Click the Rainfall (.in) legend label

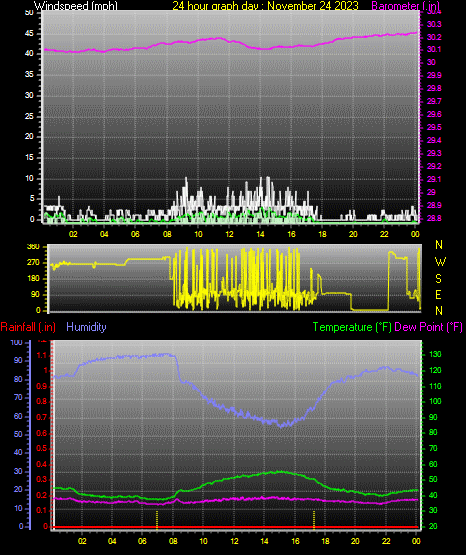[x=28, y=327]
